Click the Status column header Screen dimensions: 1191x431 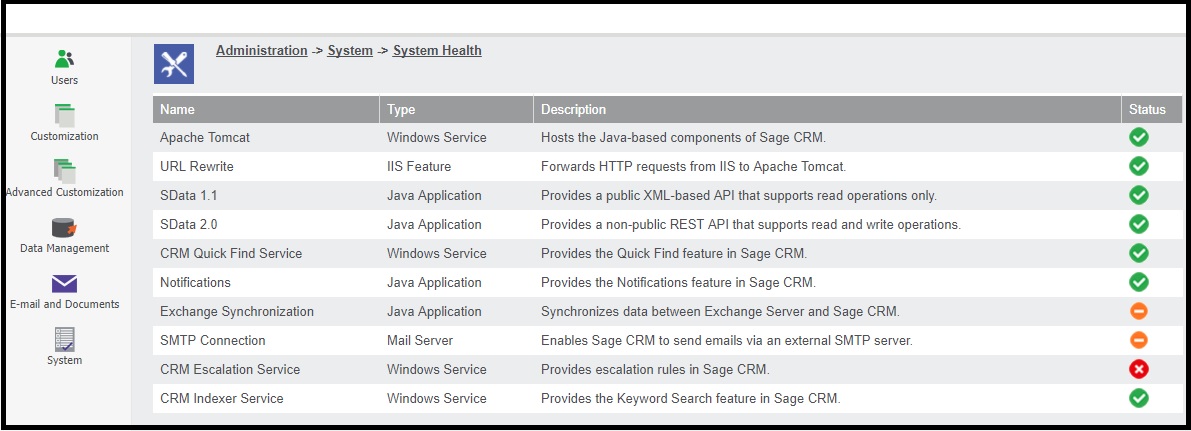click(x=1147, y=109)
